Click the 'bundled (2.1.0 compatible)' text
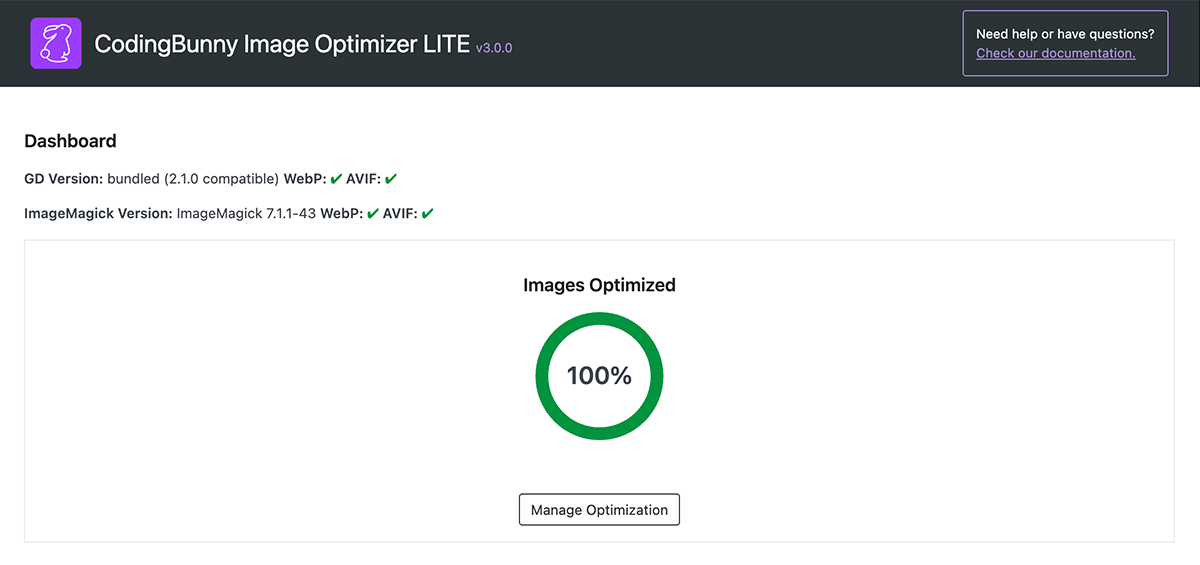This screenshot has height=565, width=1200. click(193, 179)
